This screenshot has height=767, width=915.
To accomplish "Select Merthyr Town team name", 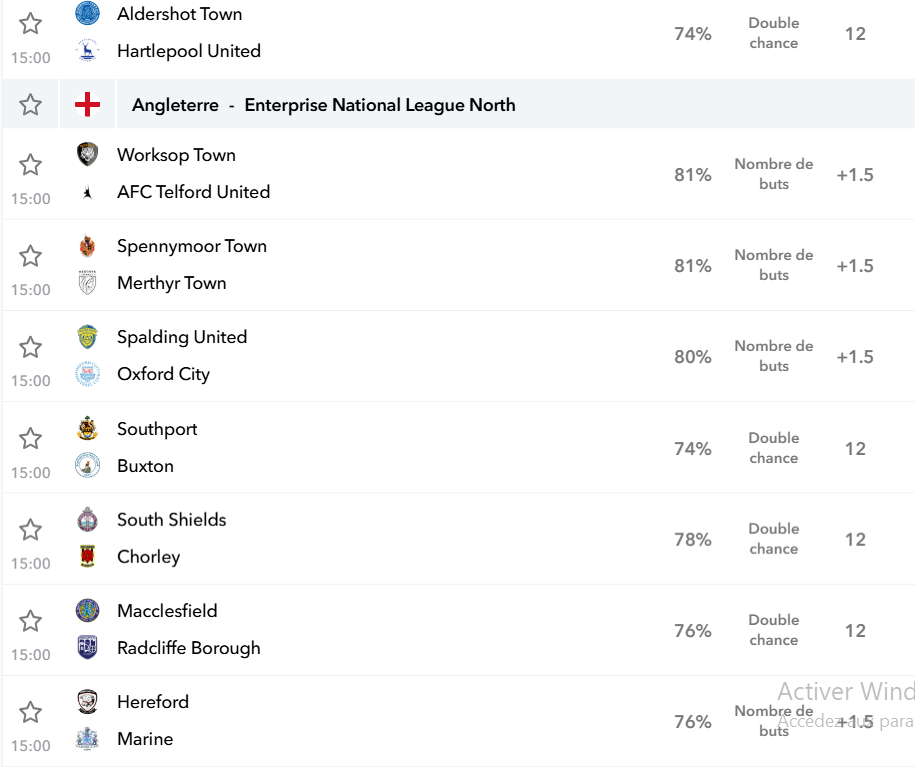I will (172, 283).
